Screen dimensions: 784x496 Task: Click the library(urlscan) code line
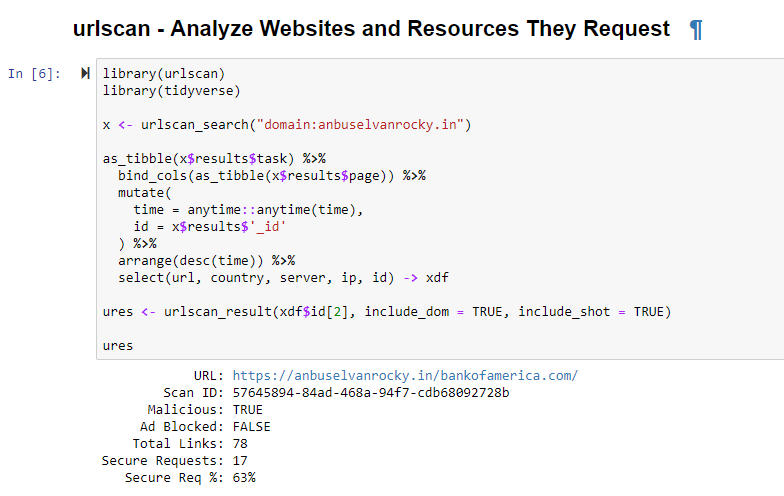[x=164, y=74]
